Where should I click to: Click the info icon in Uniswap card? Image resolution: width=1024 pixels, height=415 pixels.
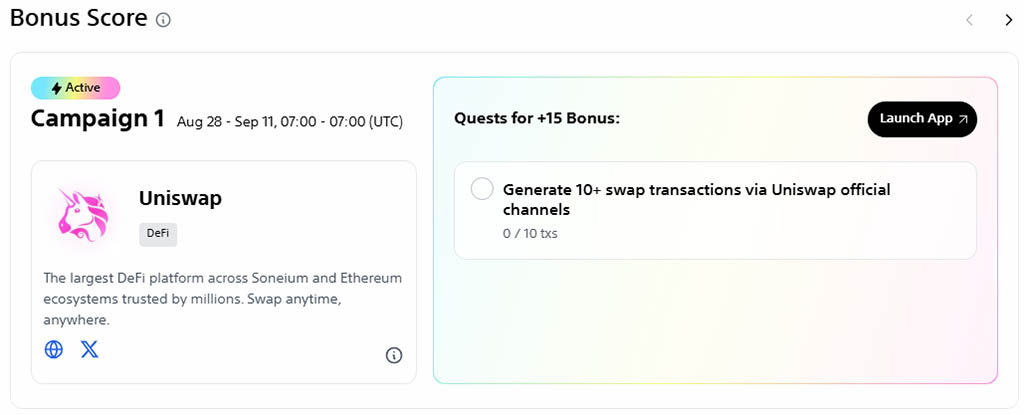pyautogui.click(x=394, y=355)
